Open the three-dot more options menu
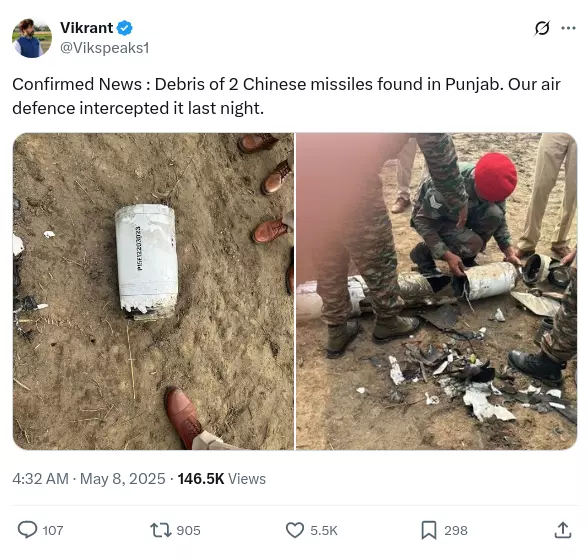Screen dimensions: 588x560 point(568,28)
